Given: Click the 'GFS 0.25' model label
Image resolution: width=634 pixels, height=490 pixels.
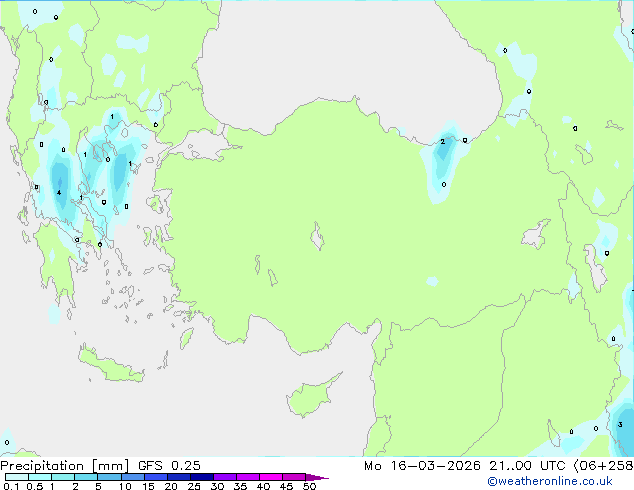Looking at the screenshot, I should [169, 466].
